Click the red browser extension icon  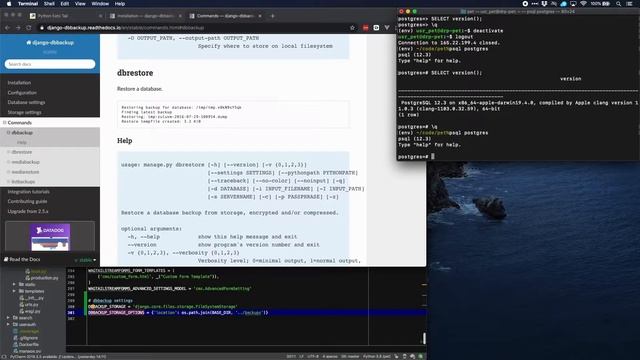pyautogui.click(x=365, y=28)
